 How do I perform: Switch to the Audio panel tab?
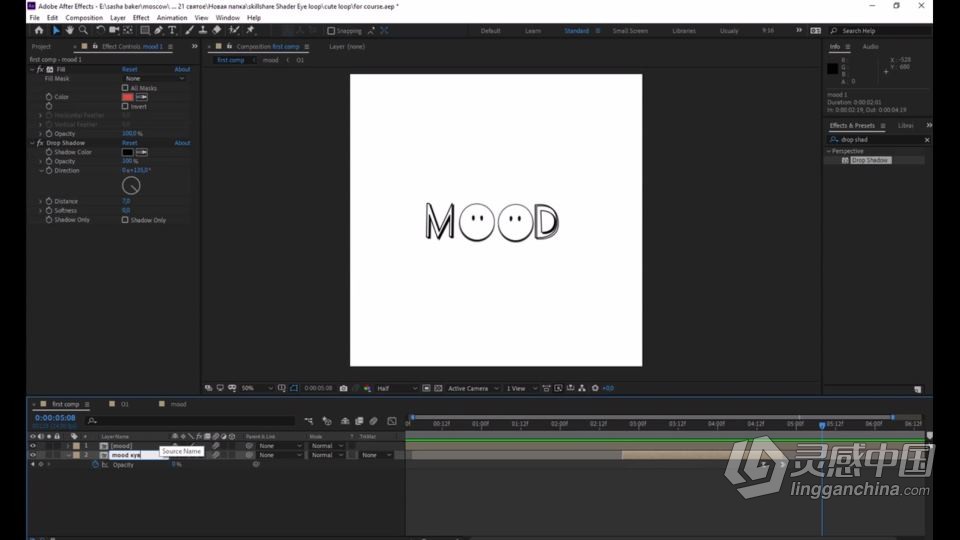point(871,47)
